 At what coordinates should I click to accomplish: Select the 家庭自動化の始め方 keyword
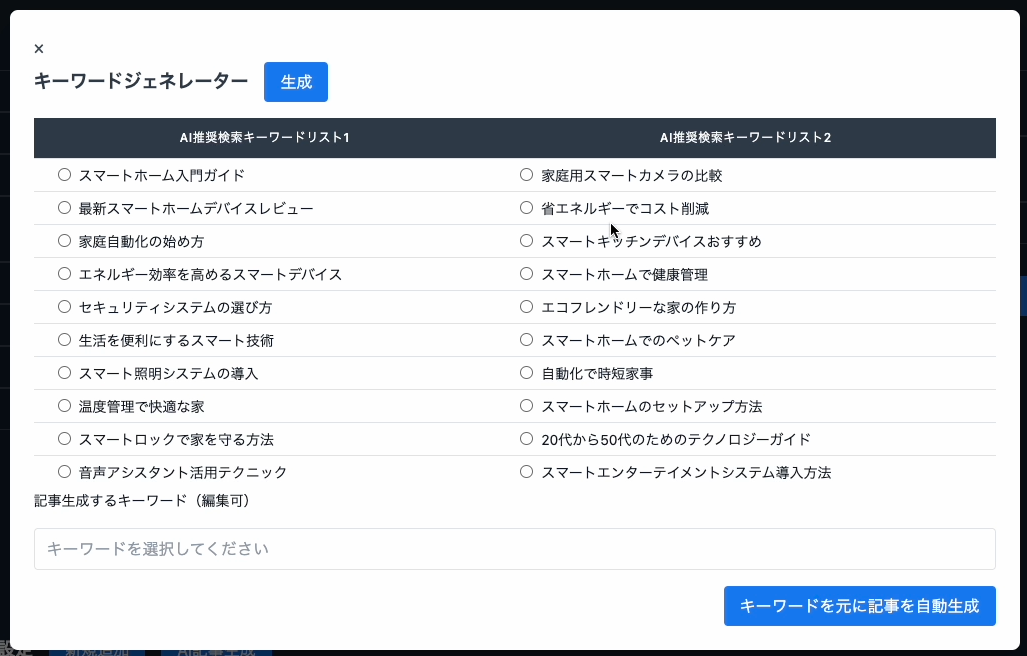coord(64,240)
